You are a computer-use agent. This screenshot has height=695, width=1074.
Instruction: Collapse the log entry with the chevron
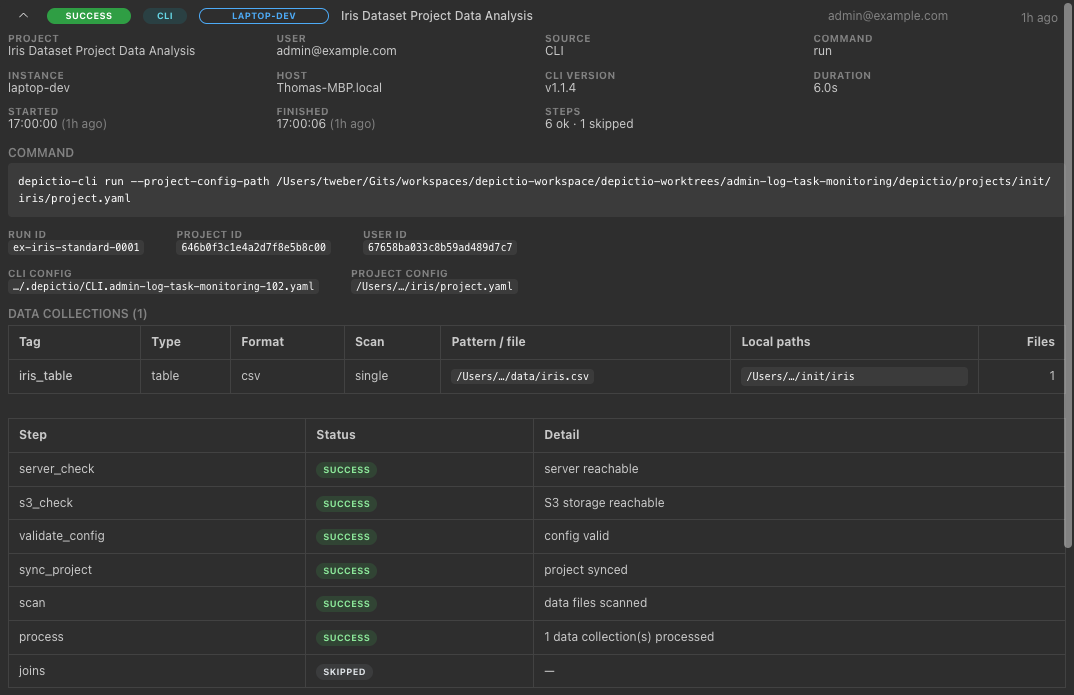click(x=23, y=16)
